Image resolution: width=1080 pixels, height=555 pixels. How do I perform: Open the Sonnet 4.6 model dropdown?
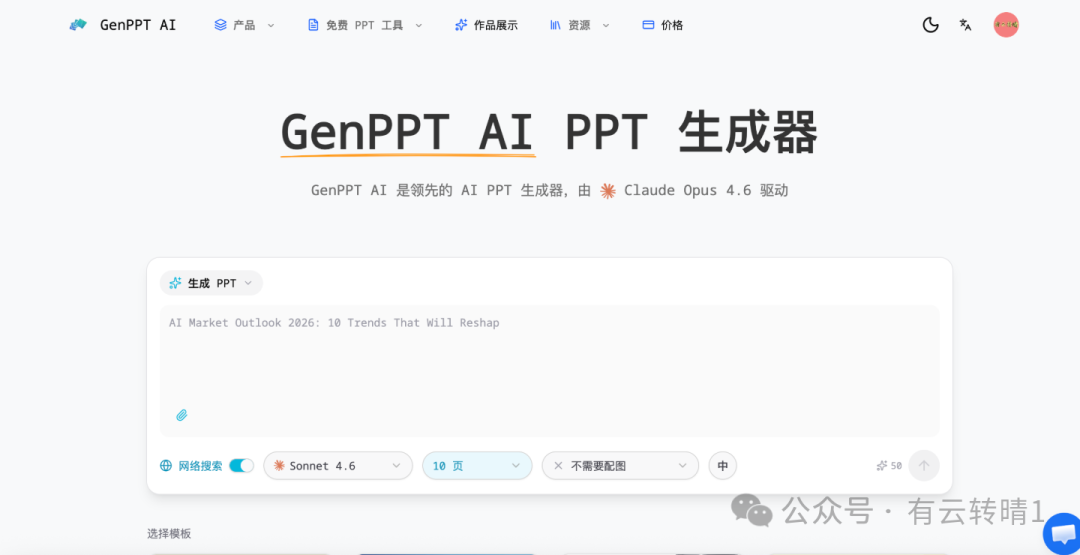tap(338, 465)
